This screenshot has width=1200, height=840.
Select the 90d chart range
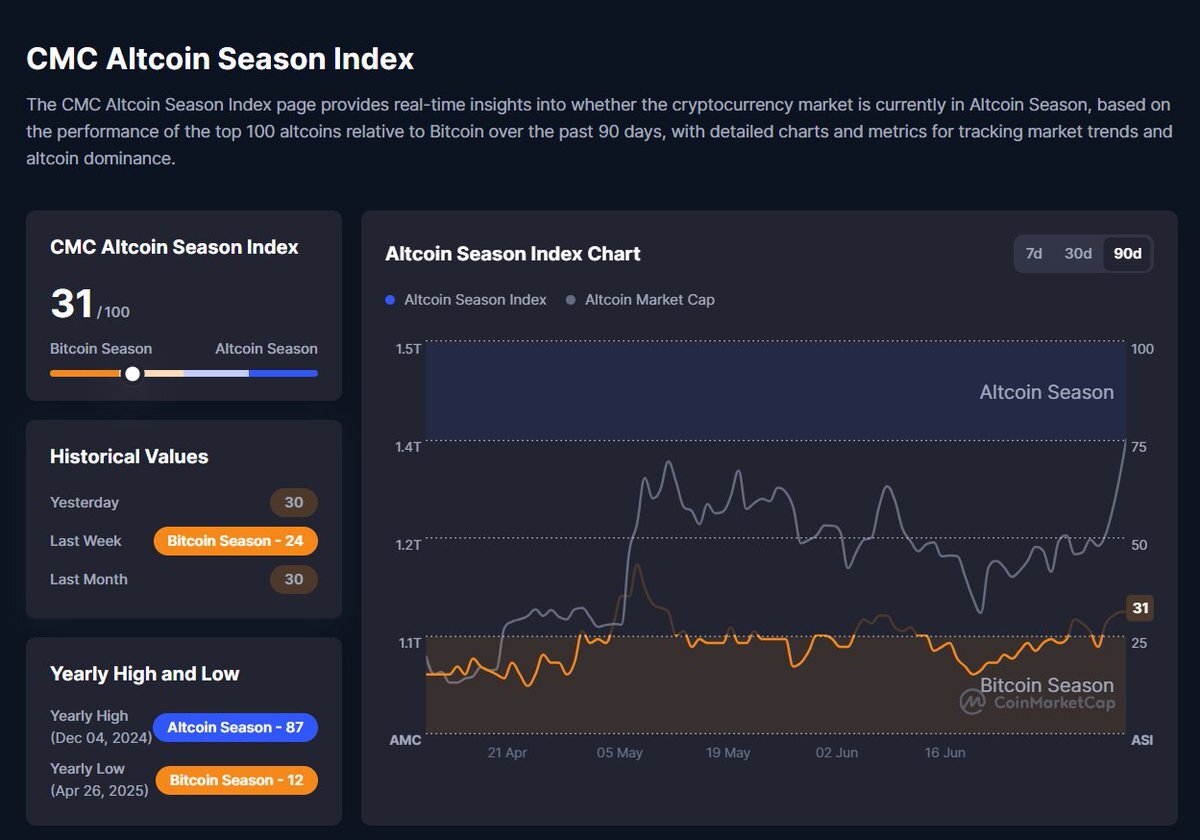[1127, 254]
